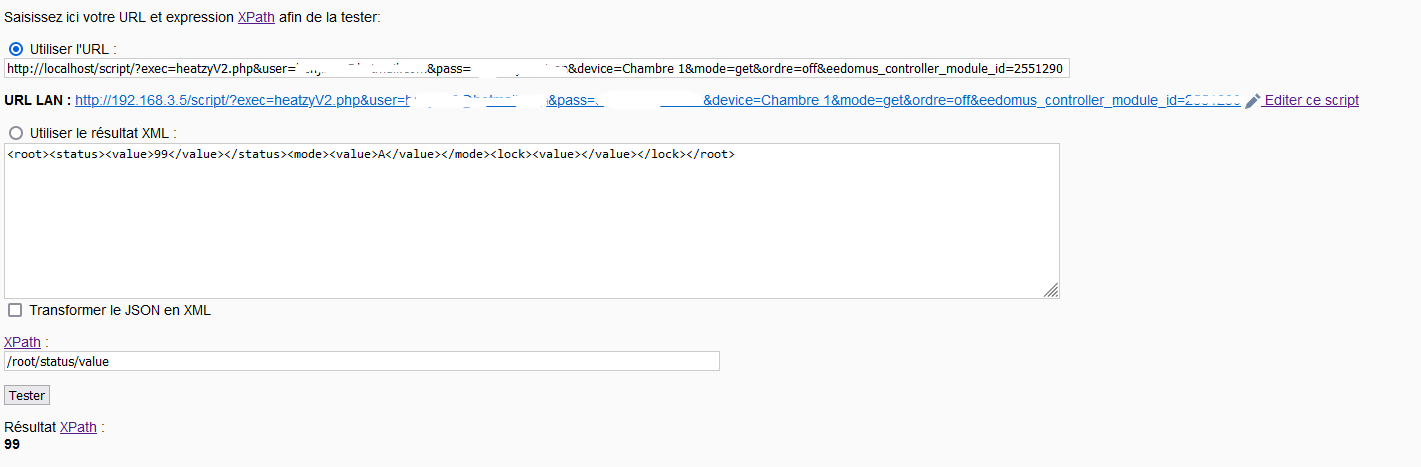Click the bold "URL LAN :" label
The width and height of the screenshot is (1421, 467).
pyautogui.click(x=37, y=101)
